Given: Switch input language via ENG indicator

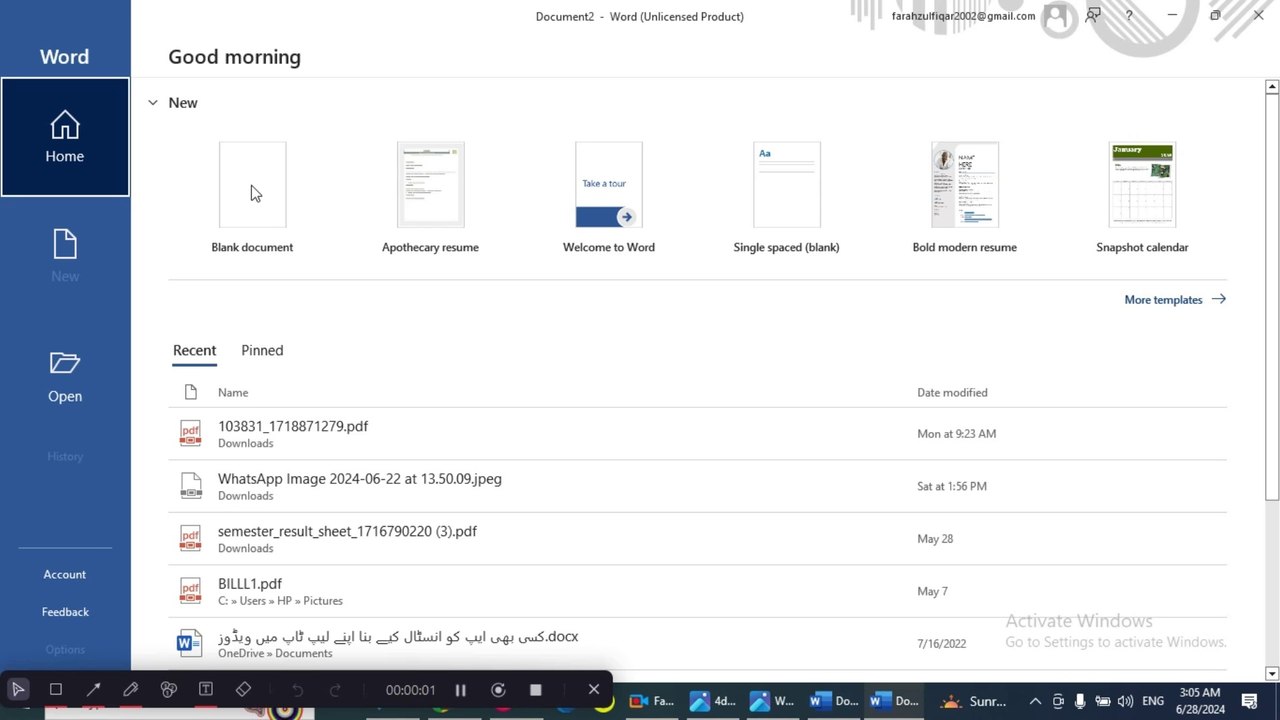Looking at the screenshot, I should [1153, 701].
